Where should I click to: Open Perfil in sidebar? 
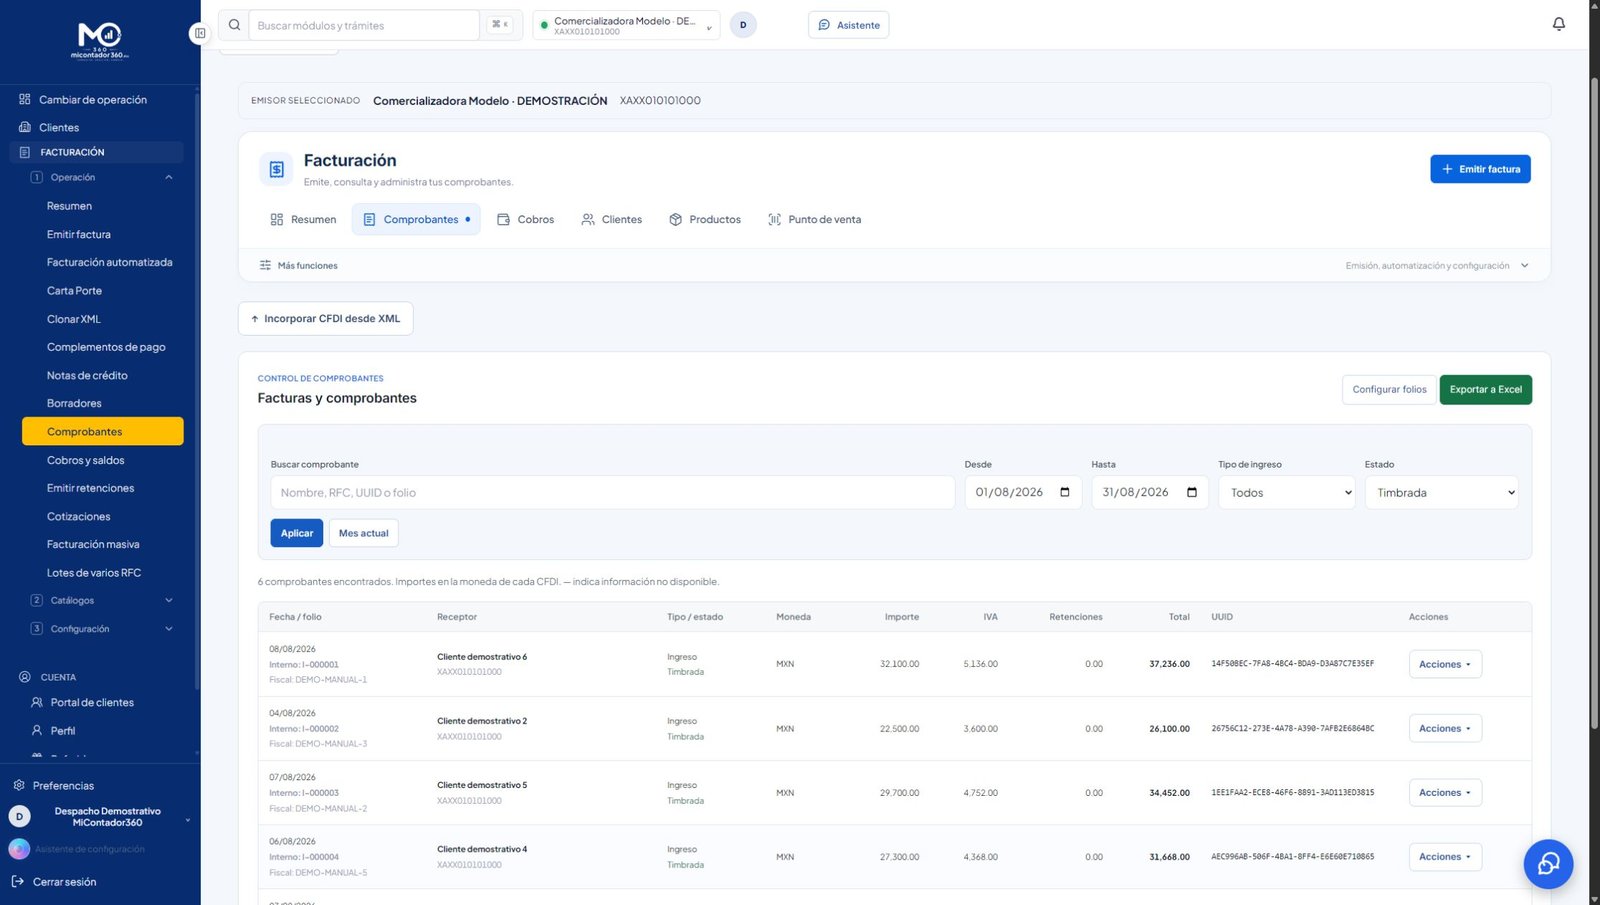(63, 730)
